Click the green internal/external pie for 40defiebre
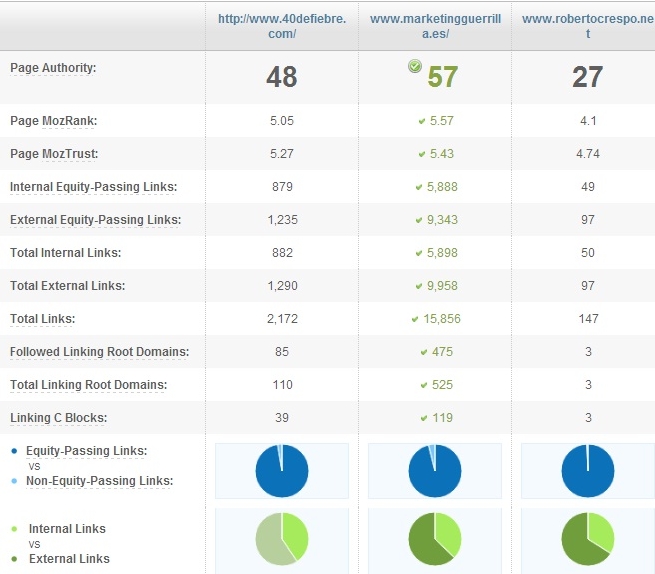The image size is (655, 574). point(282,539)
